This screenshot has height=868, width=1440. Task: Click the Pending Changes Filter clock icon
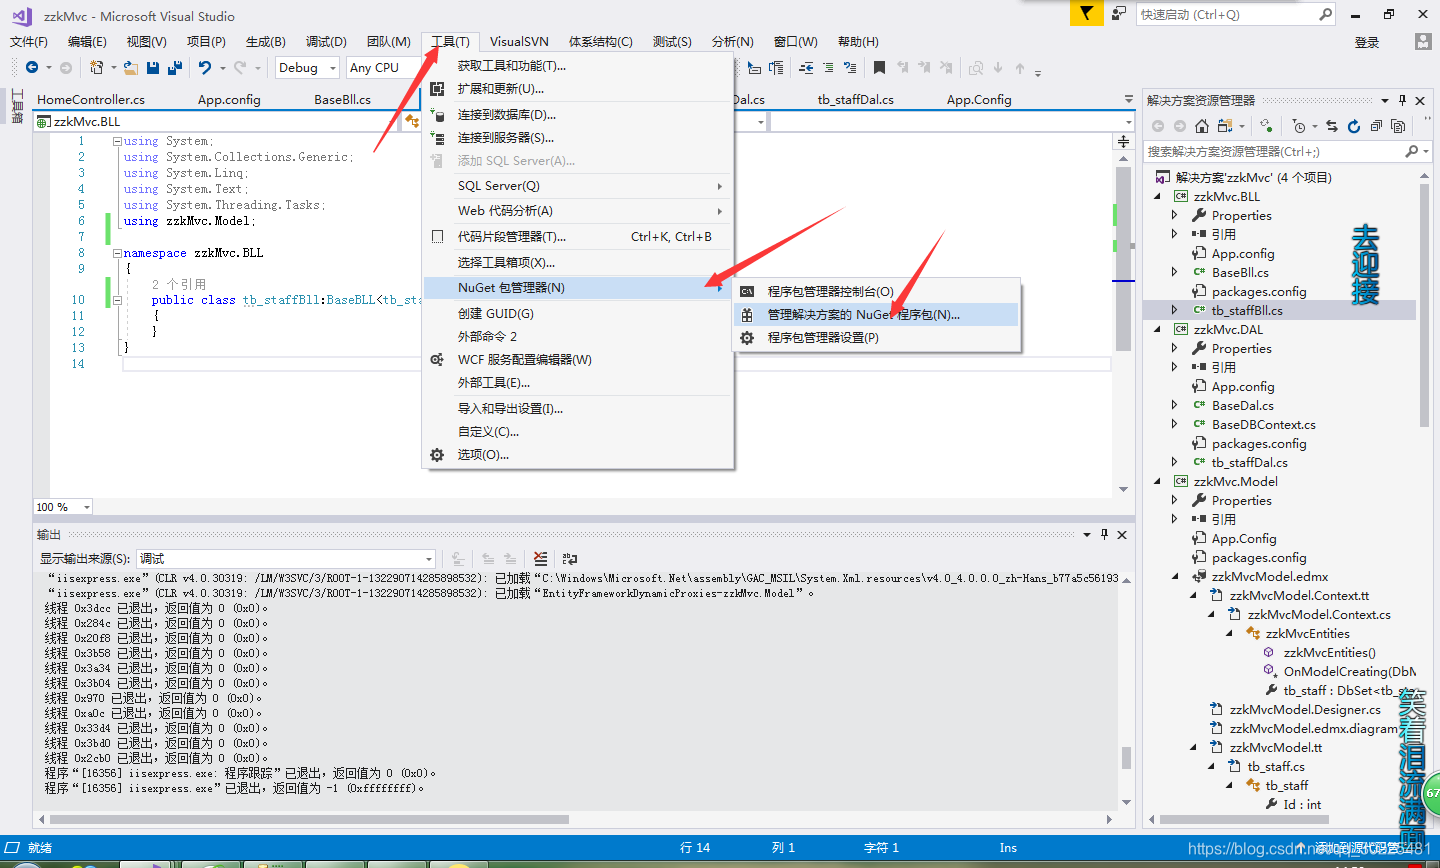point(1299,126)
